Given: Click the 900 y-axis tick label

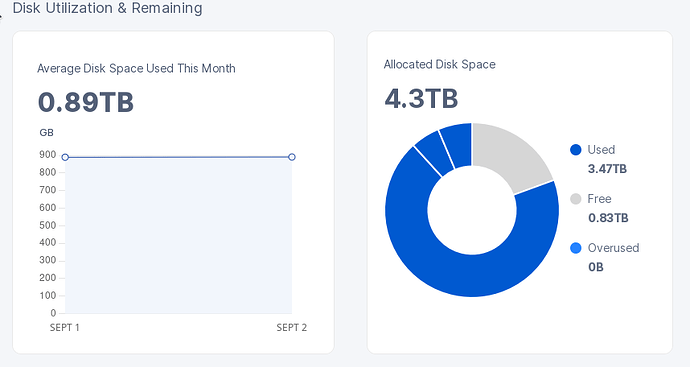Looking at the screenshot, I should point(48,155).
